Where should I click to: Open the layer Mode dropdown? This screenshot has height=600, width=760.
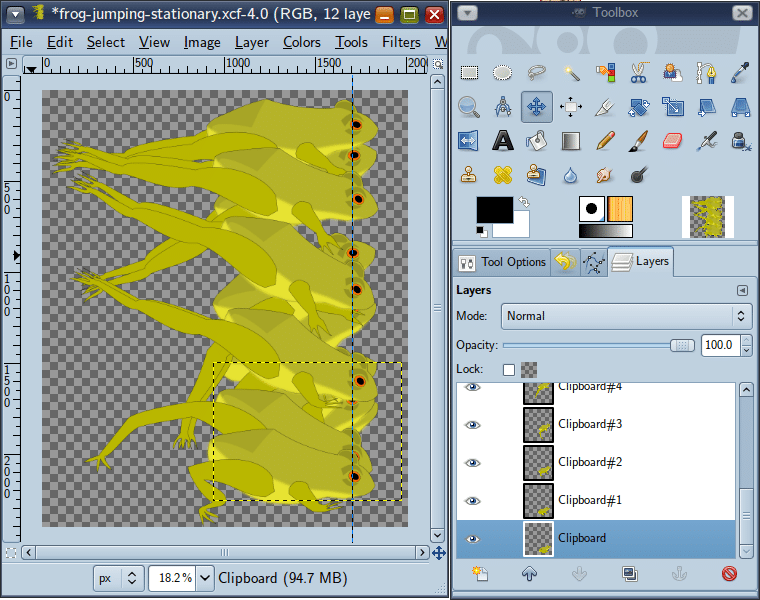626,316
